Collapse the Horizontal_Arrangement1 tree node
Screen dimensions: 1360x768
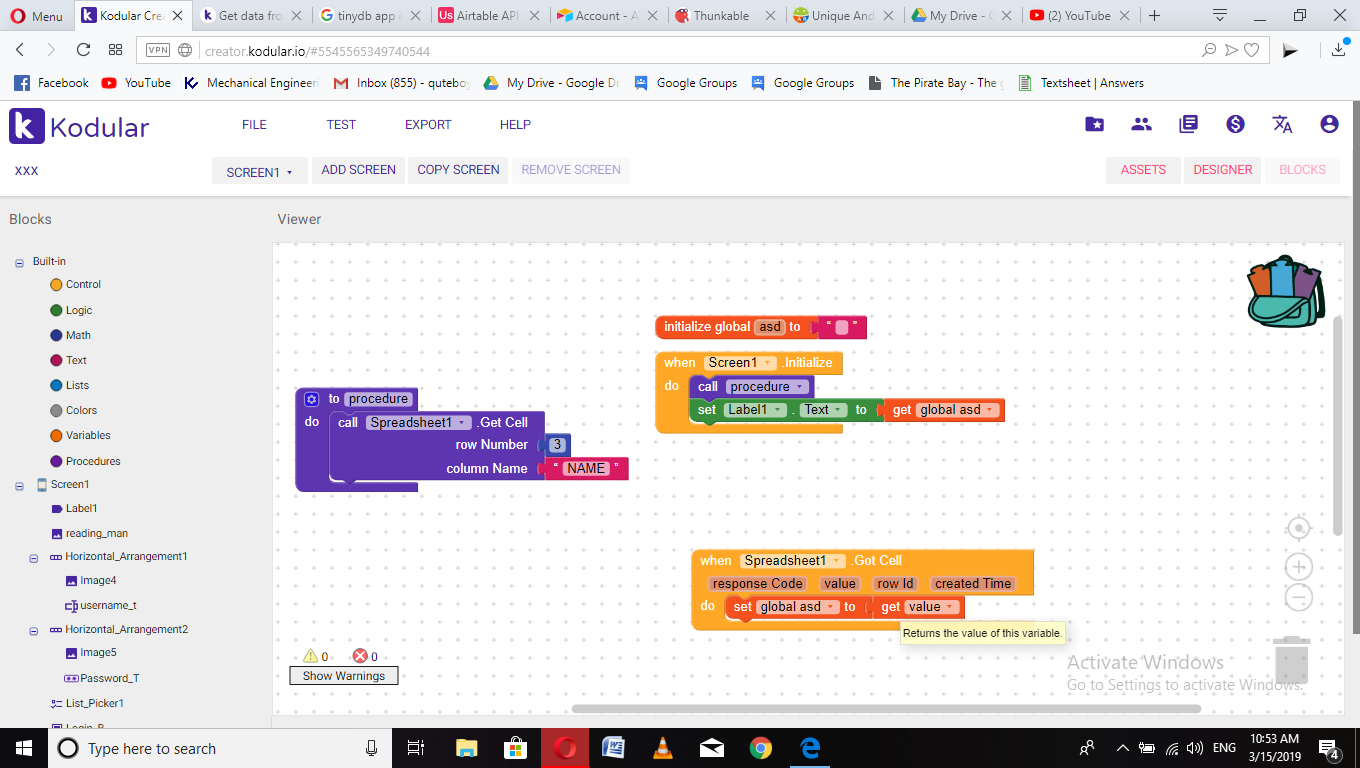tap(33, 557)
